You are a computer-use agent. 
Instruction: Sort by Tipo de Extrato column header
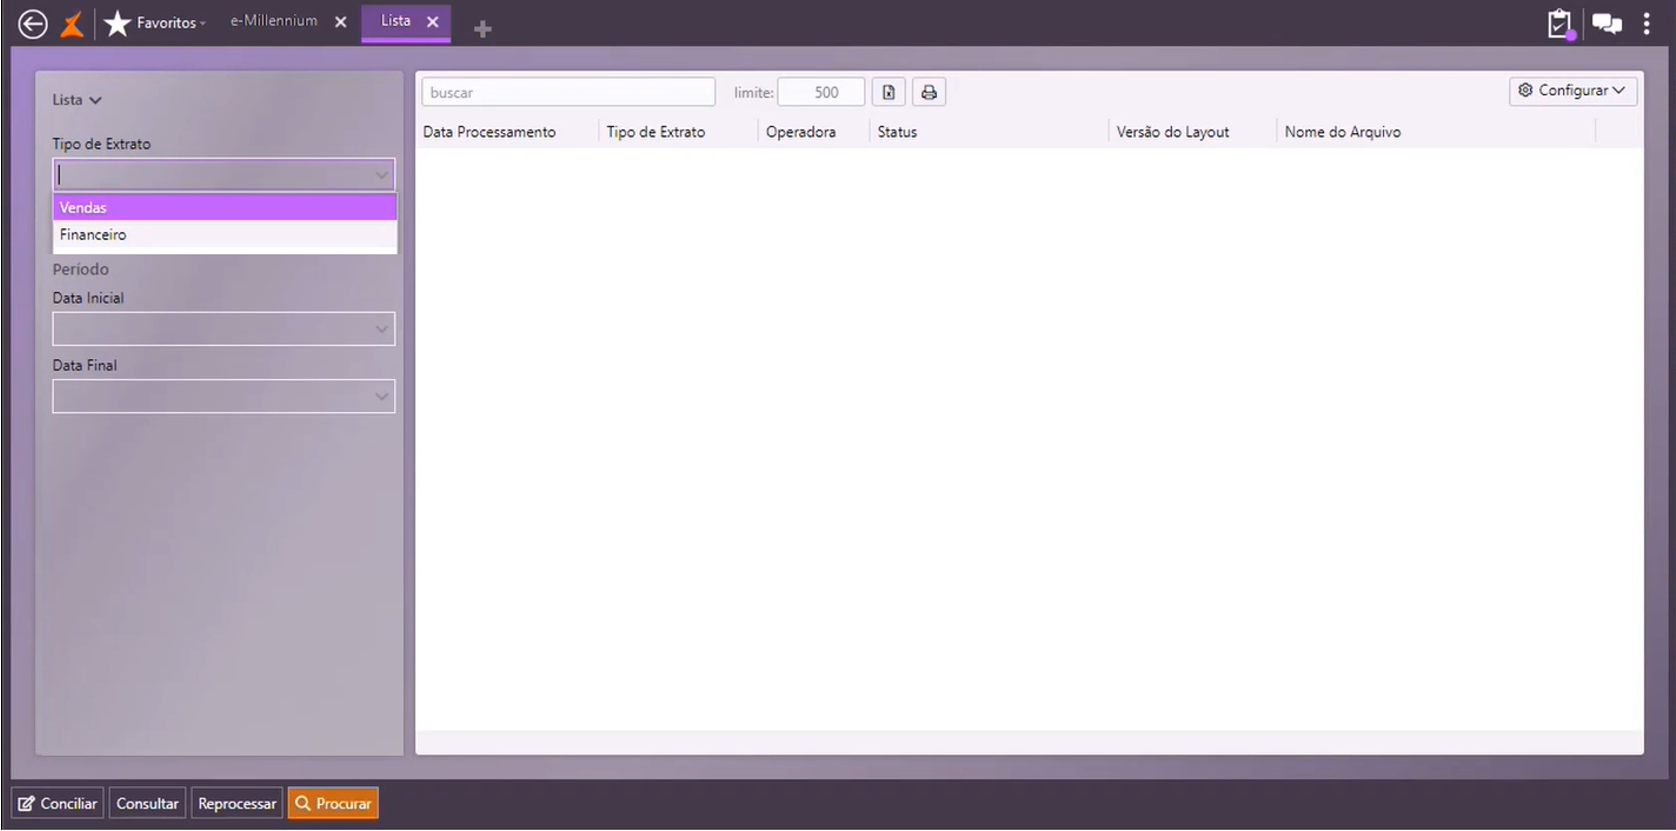point(655,132)
